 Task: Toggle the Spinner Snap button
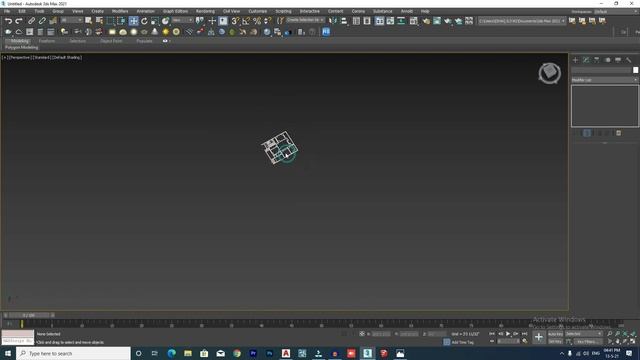pyautogui.click(x=267, y=21)
